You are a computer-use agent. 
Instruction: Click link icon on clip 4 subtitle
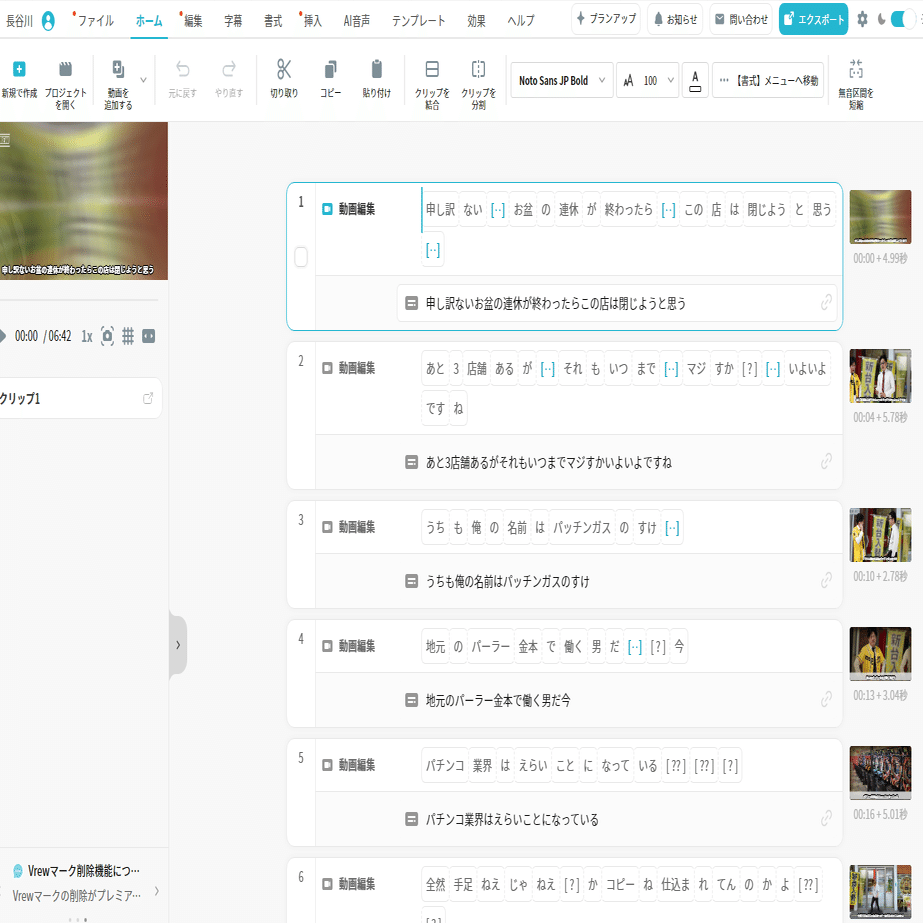[x=826, y=699]
